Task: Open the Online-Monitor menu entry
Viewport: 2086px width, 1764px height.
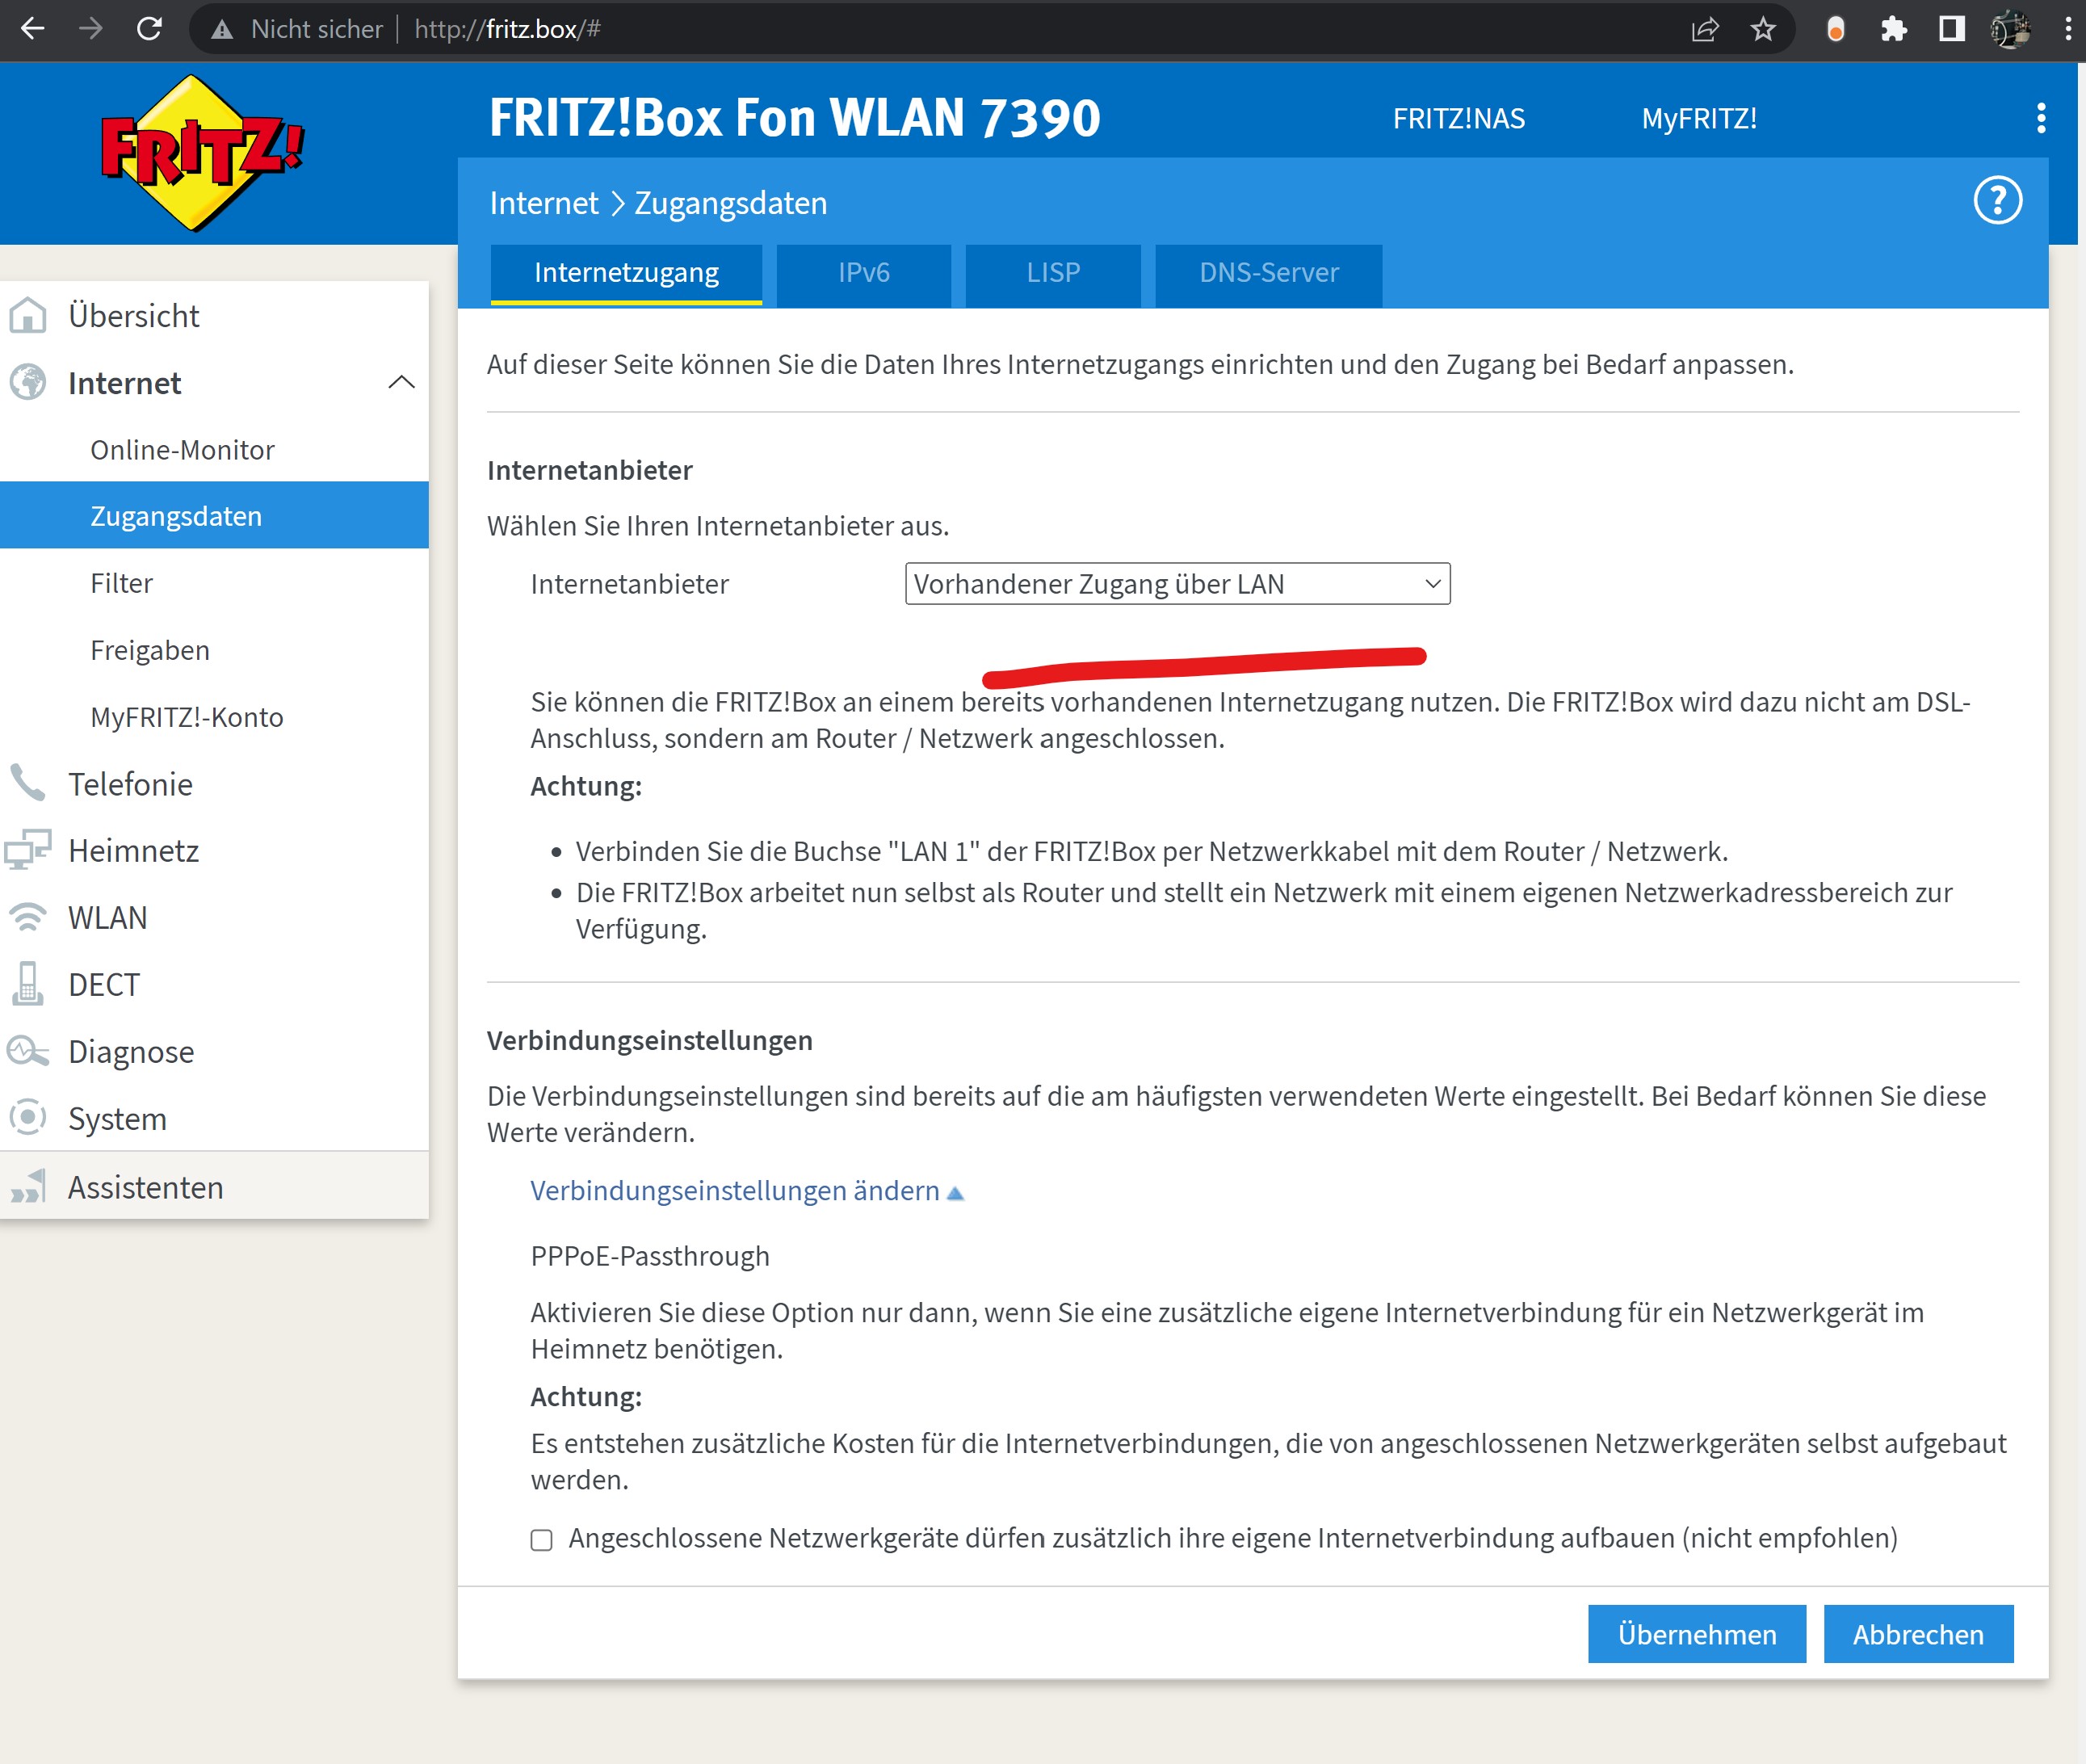Action: (182, 450)
